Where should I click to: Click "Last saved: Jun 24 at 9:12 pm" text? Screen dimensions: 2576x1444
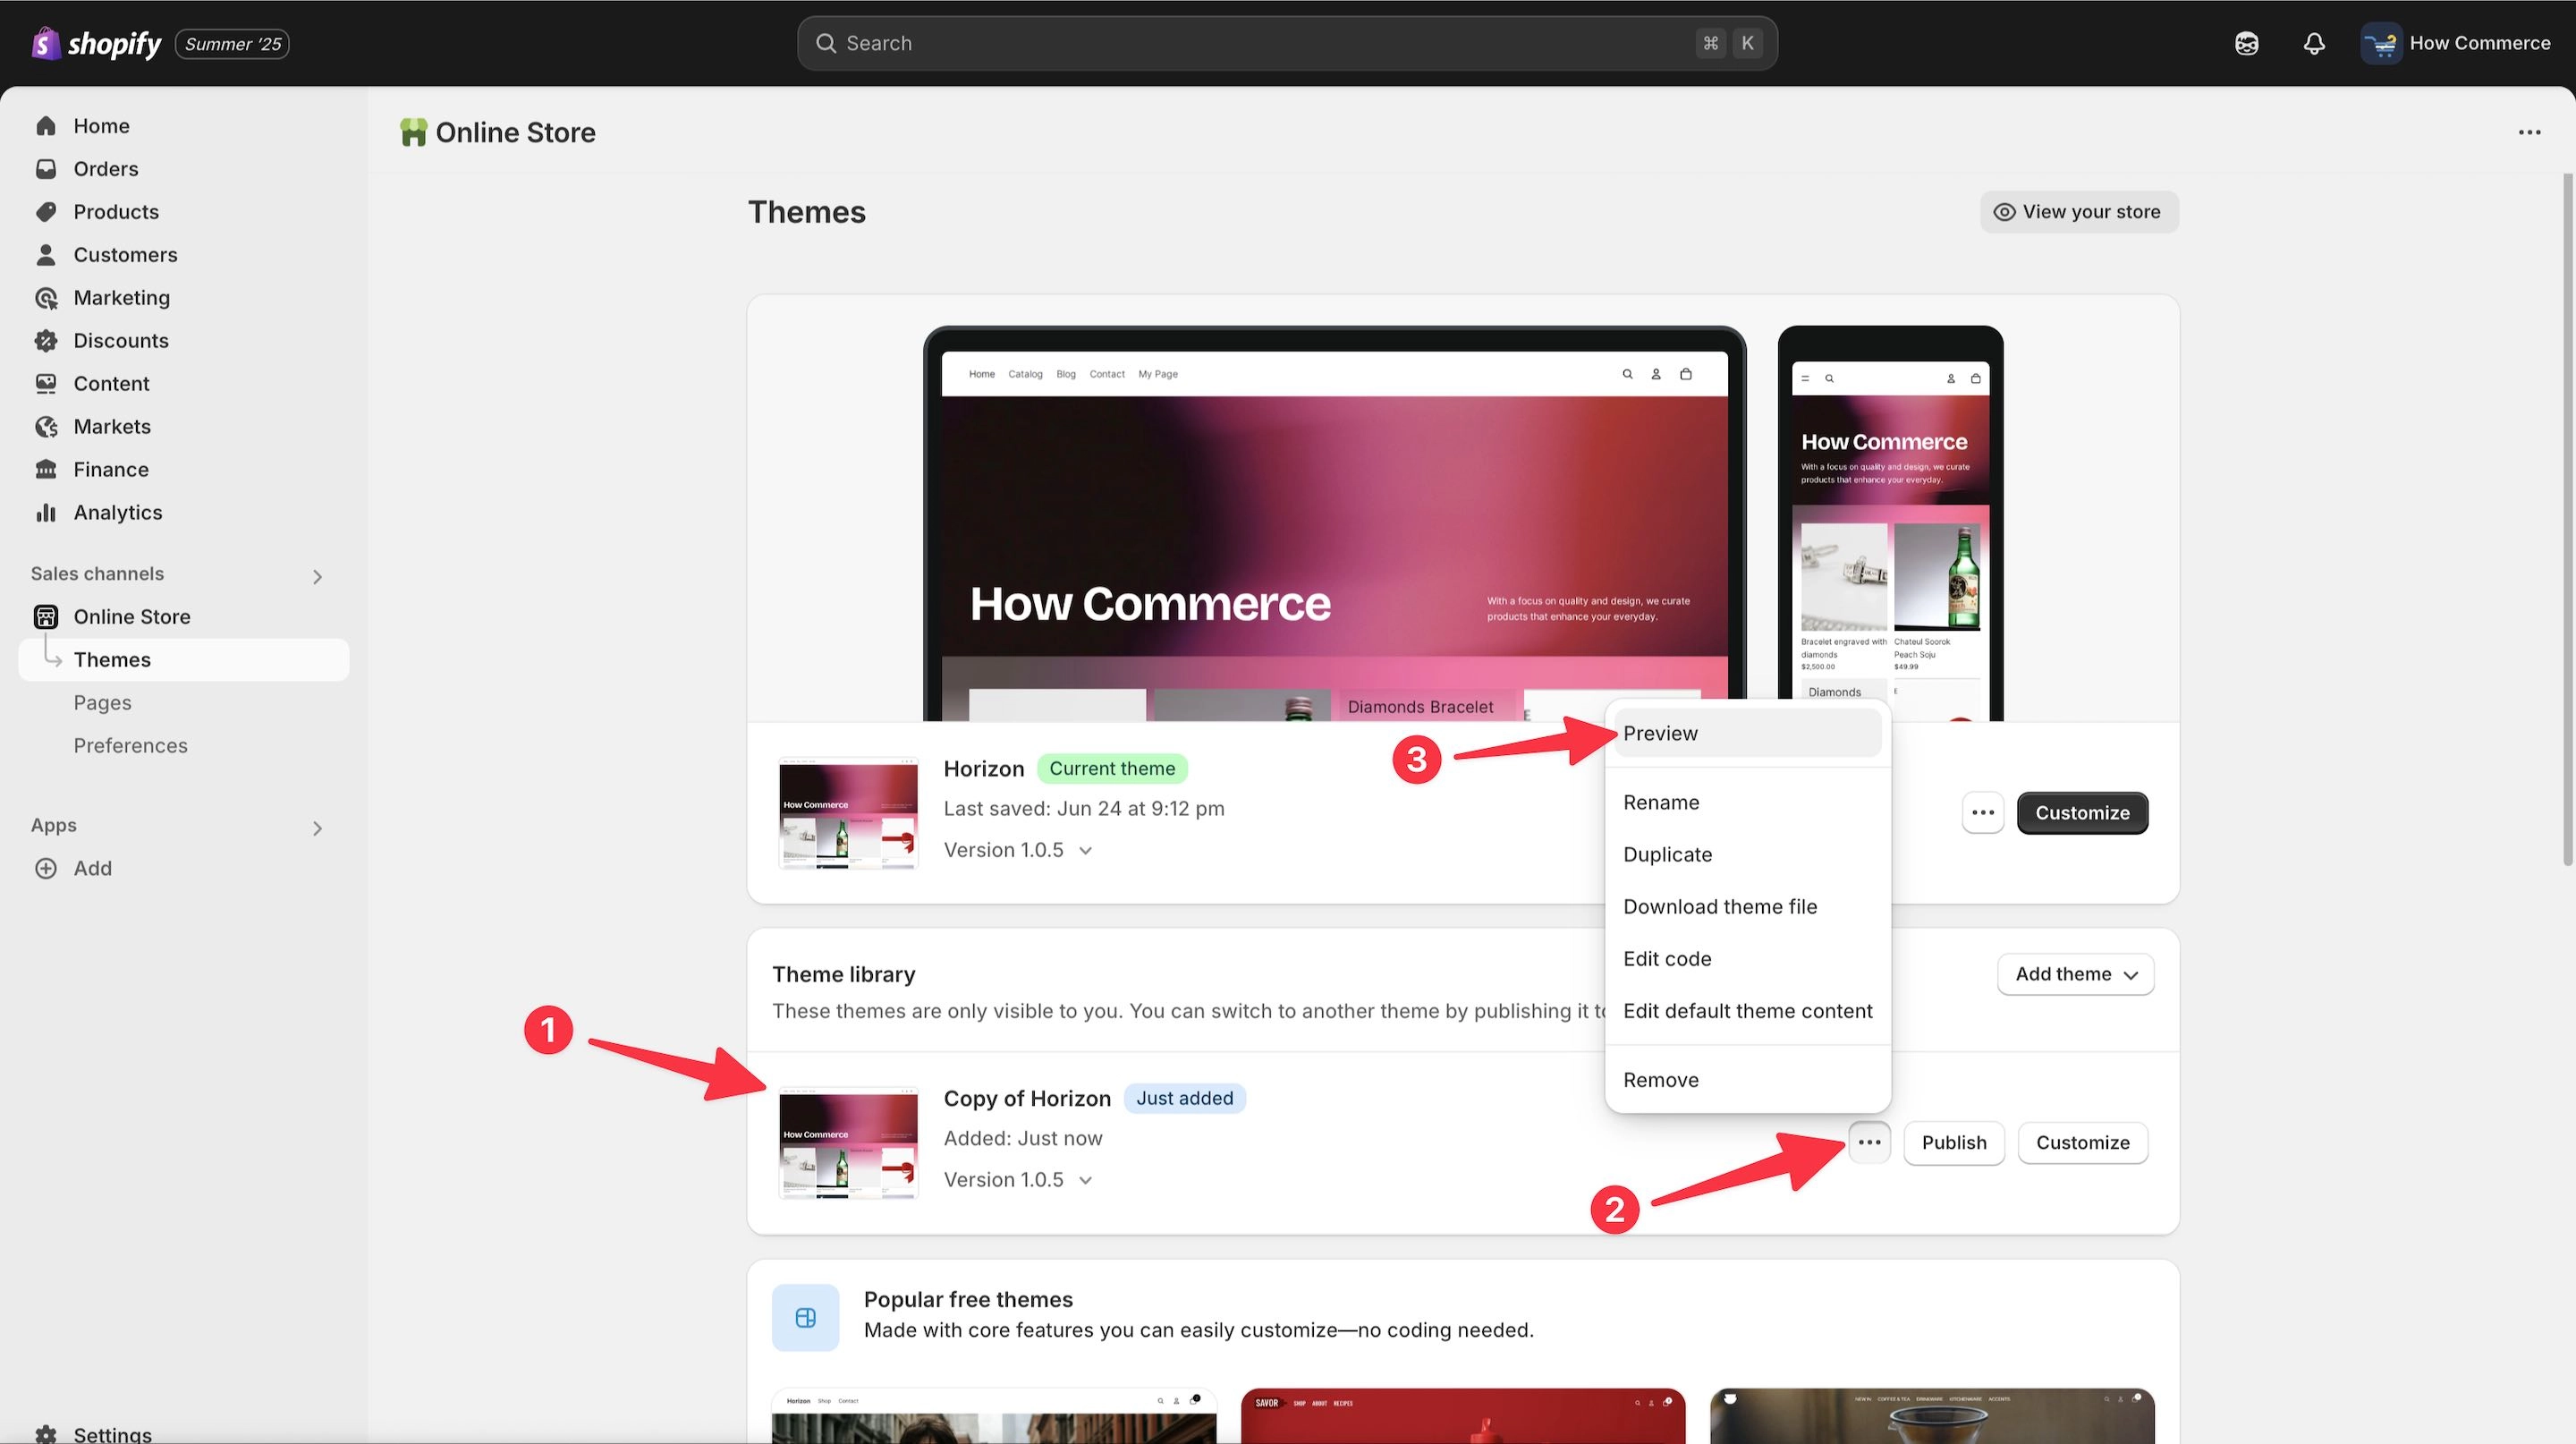tap(1084, 808)
